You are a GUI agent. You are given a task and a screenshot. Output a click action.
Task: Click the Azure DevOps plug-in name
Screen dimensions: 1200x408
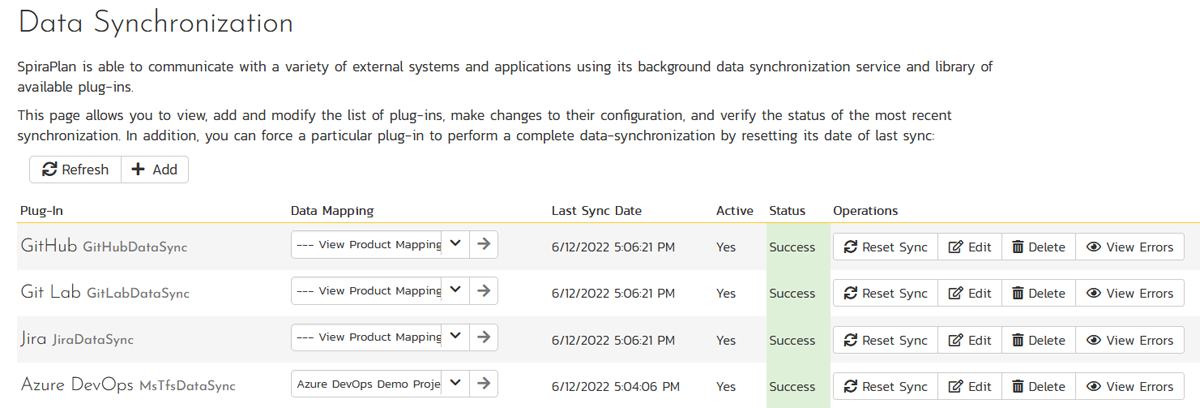pos(77,385)
